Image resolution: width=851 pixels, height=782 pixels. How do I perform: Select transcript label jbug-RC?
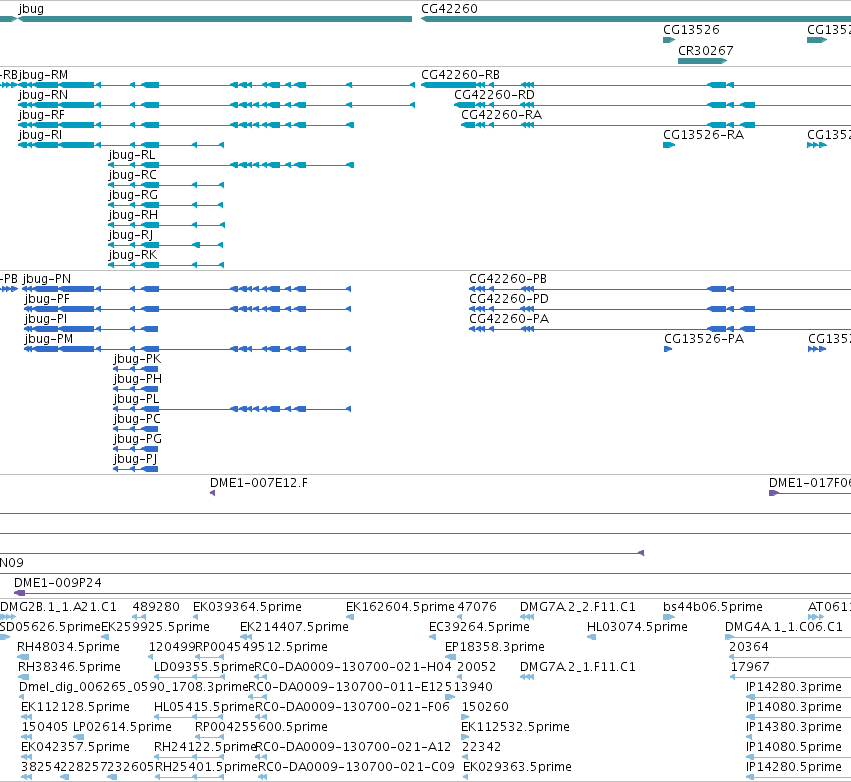coord(132,175)
